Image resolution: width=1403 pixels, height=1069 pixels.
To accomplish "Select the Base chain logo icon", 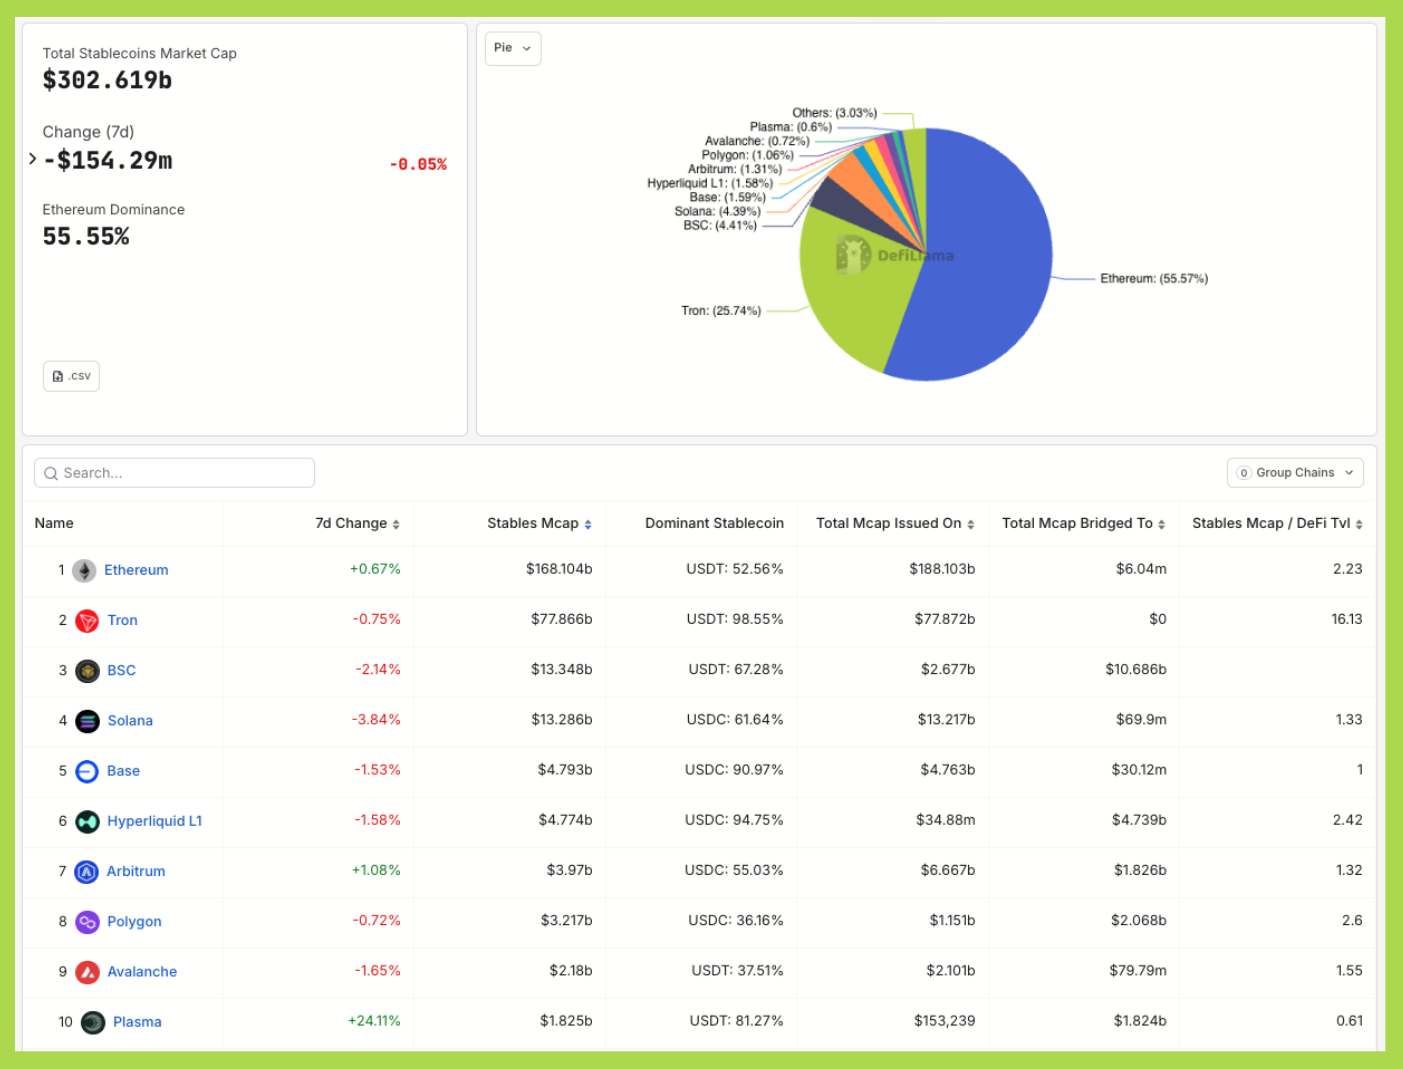I will 87,771.
